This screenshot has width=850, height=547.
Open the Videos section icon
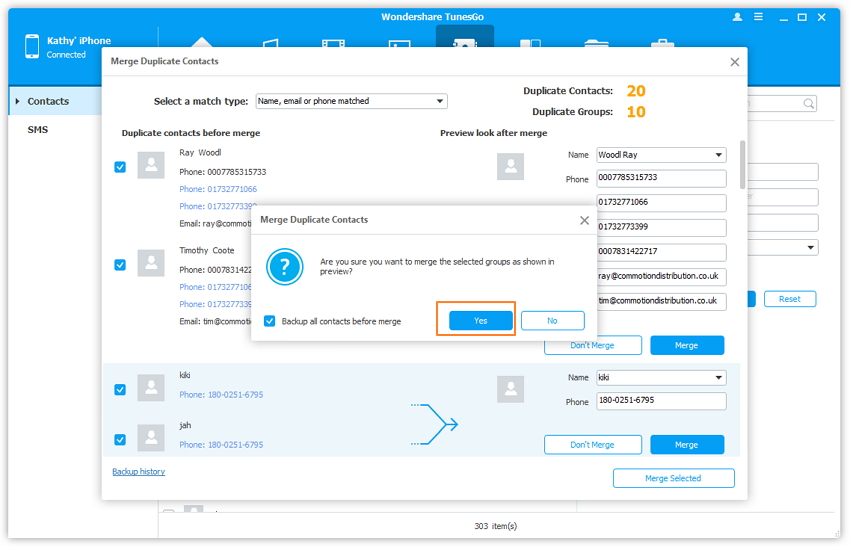click(x=334, y=44)
